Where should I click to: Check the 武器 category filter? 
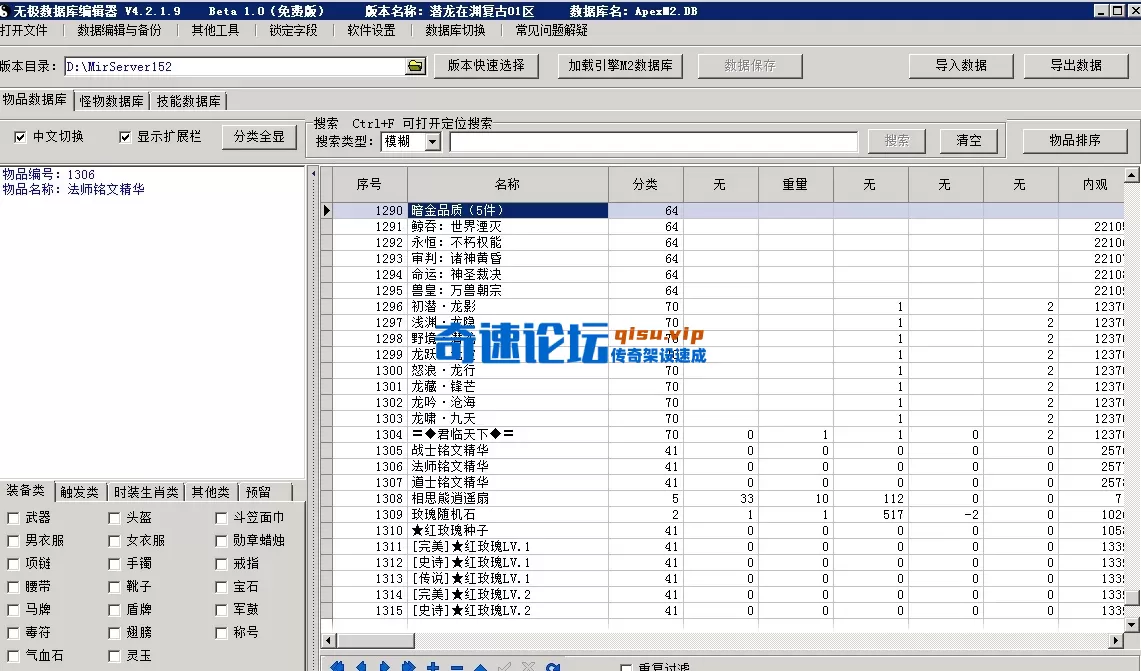(13, 518)
